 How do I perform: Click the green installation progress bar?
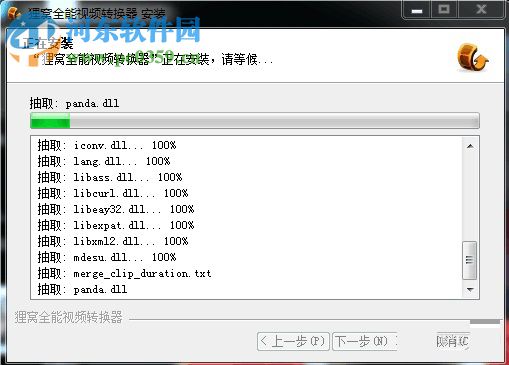[255, 121]
